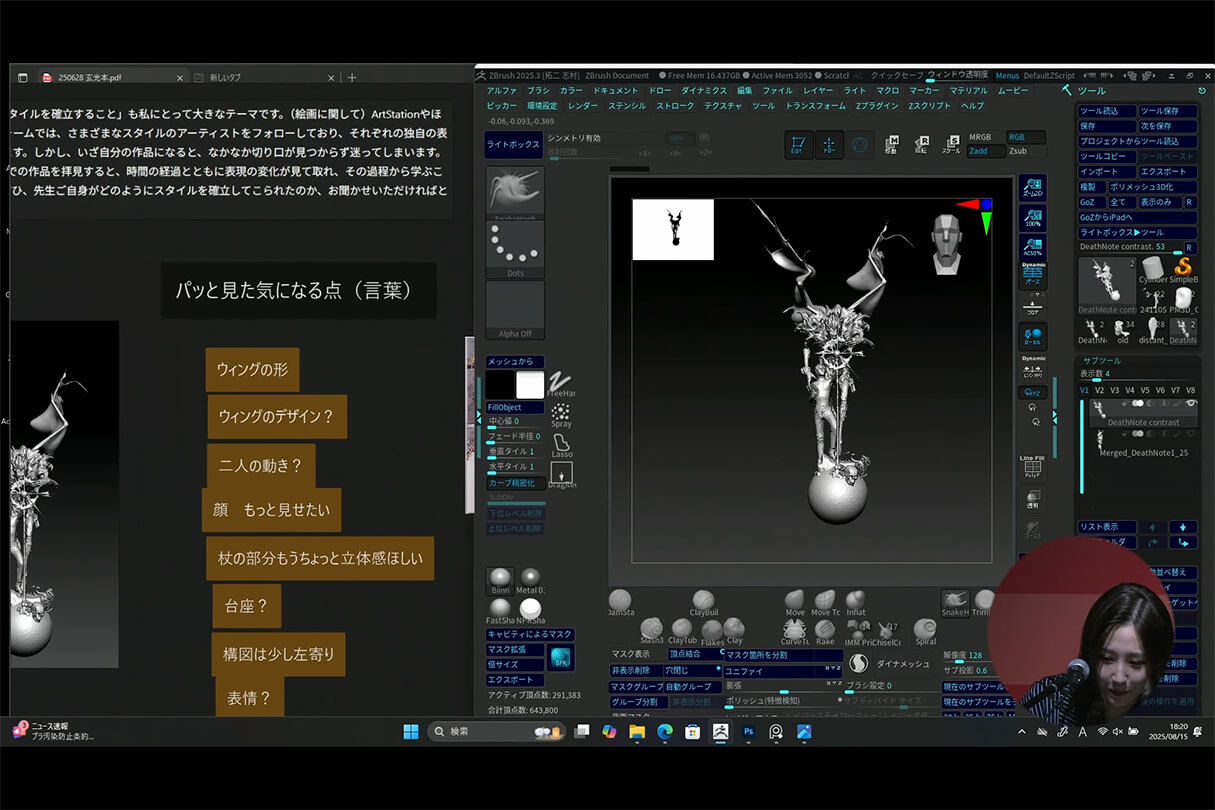Expand the Menus dropdown
The height and width of the screenshot is (810, 1215).
point(1007,75)
